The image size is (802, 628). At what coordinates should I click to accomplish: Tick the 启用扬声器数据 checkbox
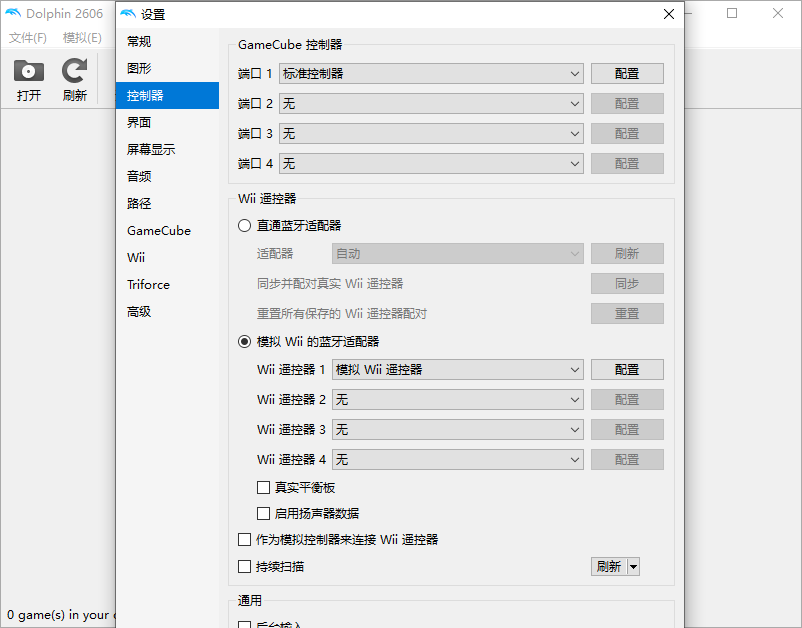[x=263, y=513]
